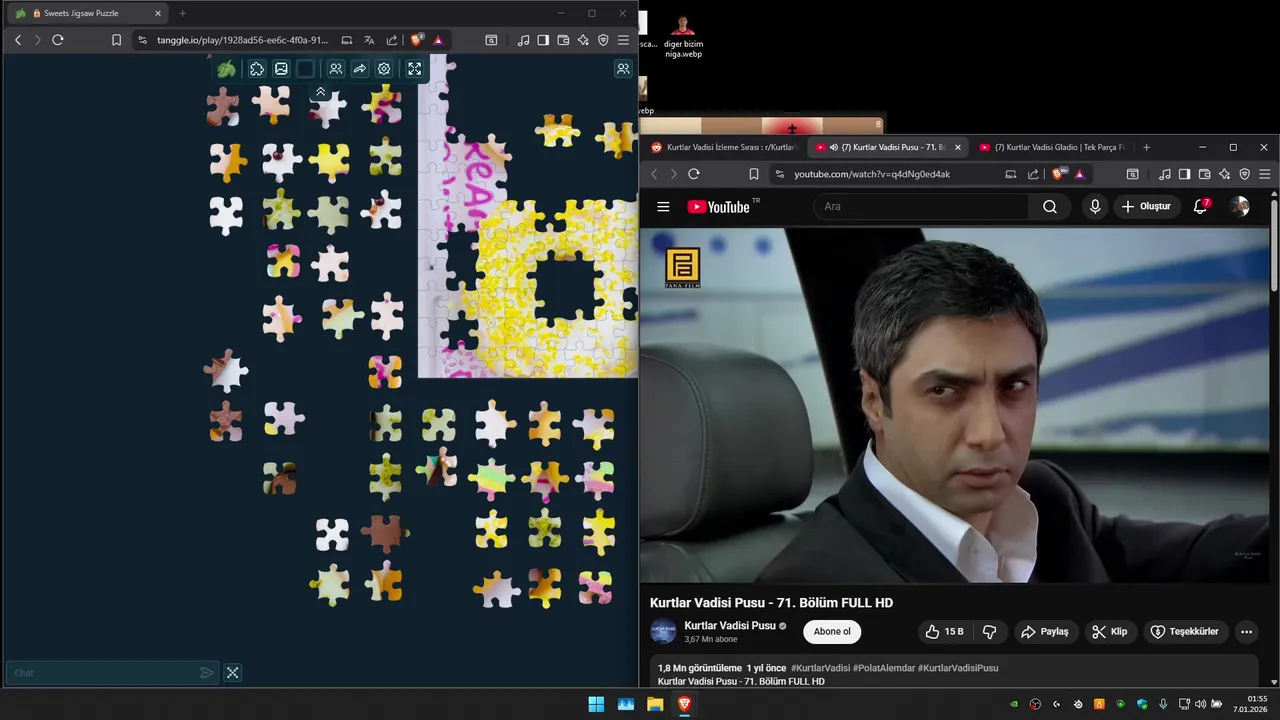The height and width of the screenshot is (720, 1280).
Task: Close the Sweets Jigsaw Puzzle tab
Action: [x=157, y=13]
